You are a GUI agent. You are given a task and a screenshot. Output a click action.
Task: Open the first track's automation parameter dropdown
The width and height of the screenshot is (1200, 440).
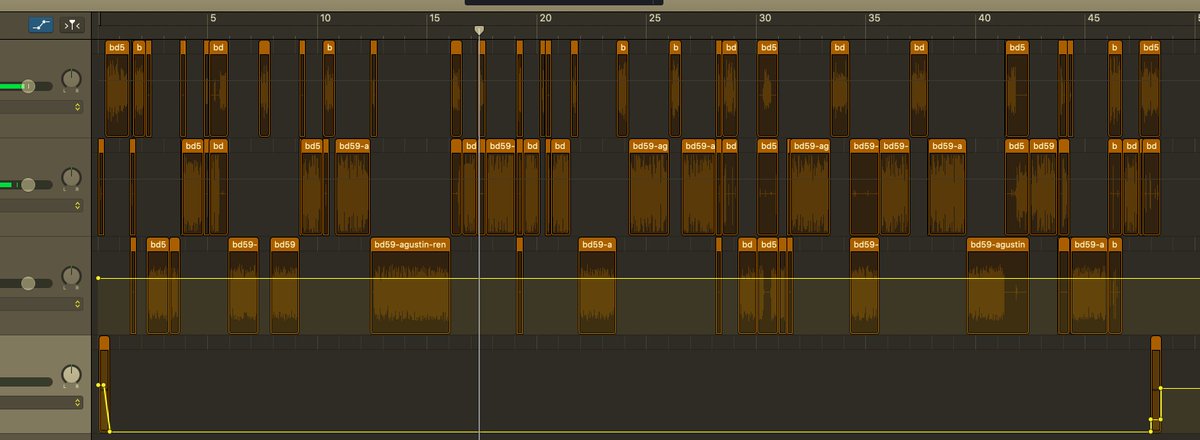(78, 106)
